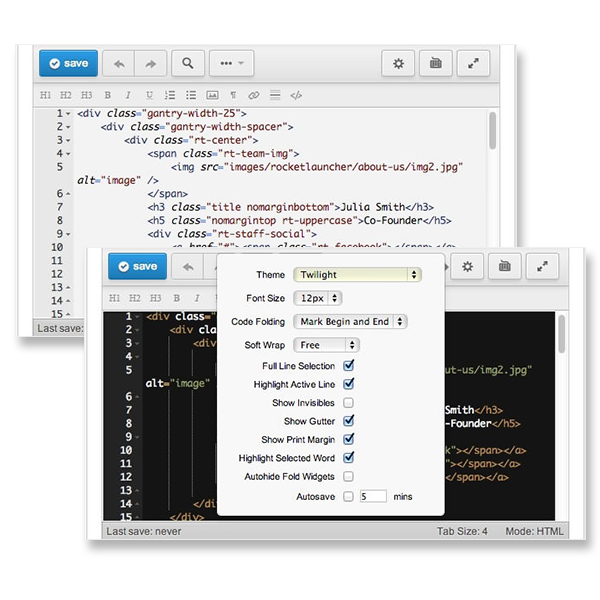Insert image tag in the back editor

pyautogui.click(x=212, y=95)
